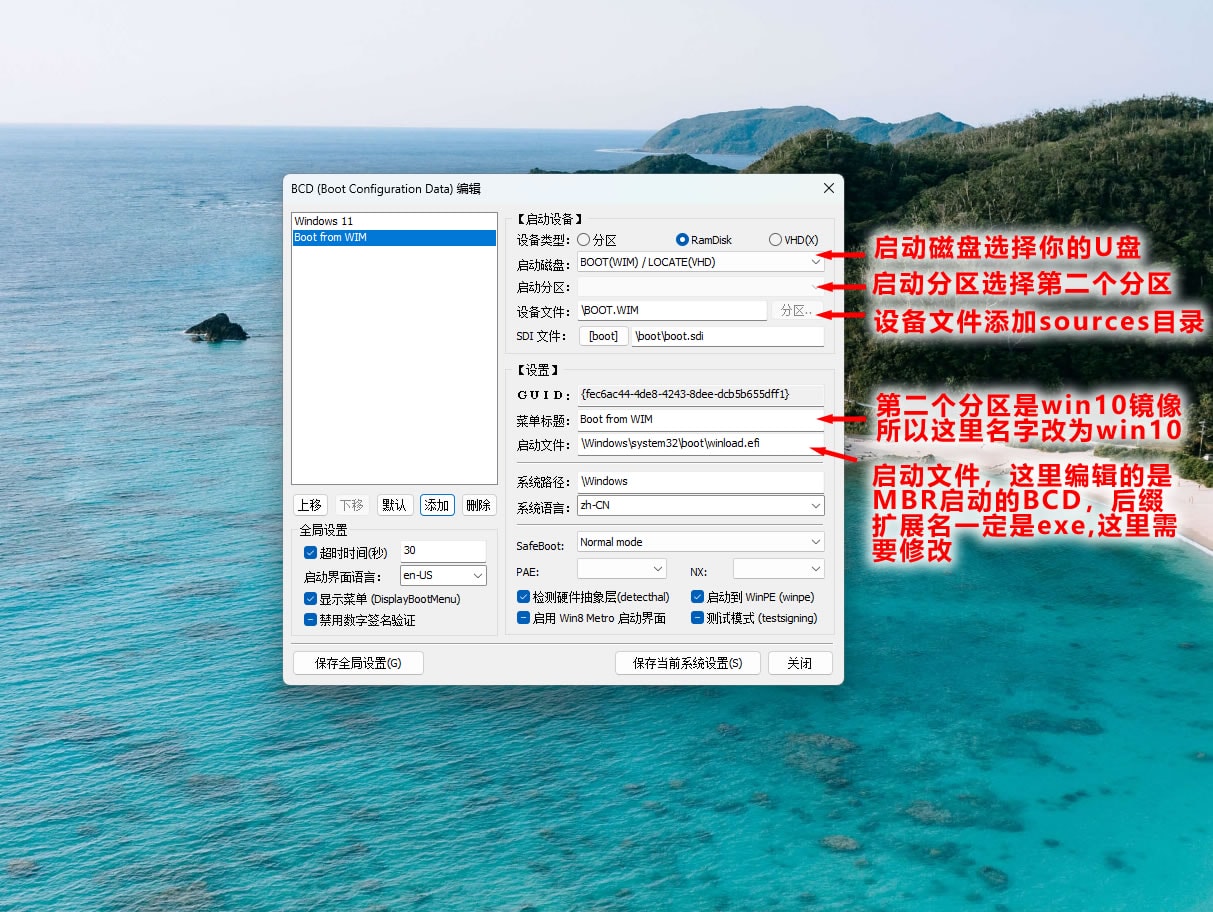Select the RamDisk device type option
The image size is (1213, 912).
point(683,240)
